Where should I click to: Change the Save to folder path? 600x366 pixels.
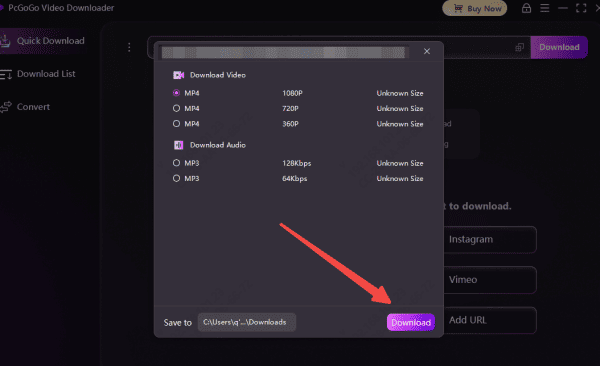pos(246,322)
